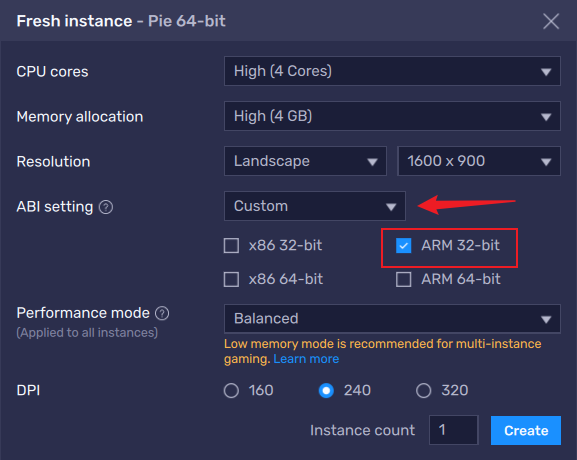
Task: Click the 'DPI' label
Action: pyautogui.click(x=28, y=390)
